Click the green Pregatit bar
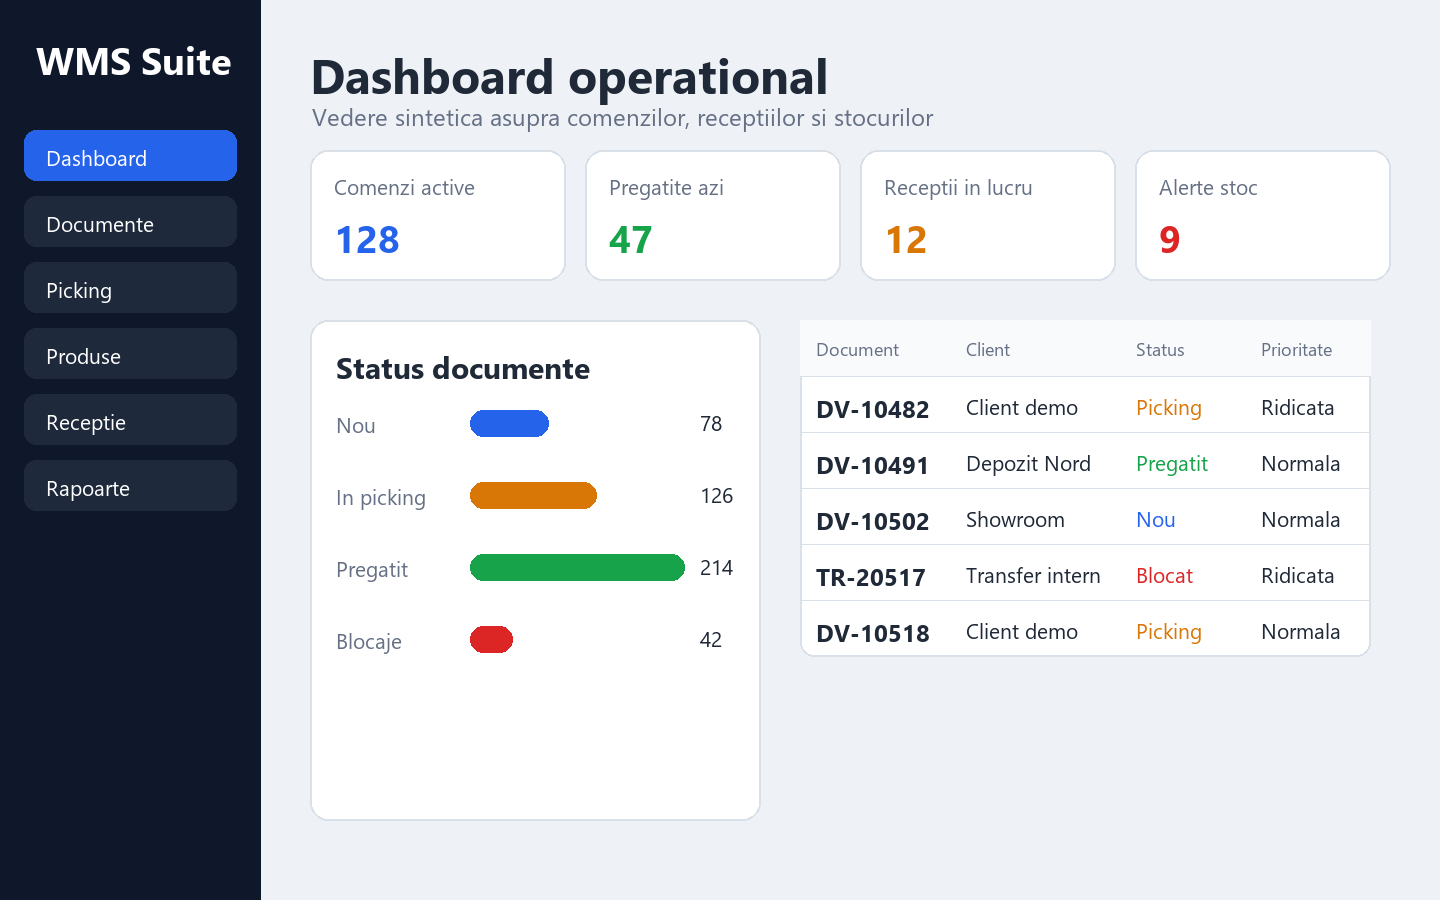This screenshot has height=900, width=1440. click(578, 568)
